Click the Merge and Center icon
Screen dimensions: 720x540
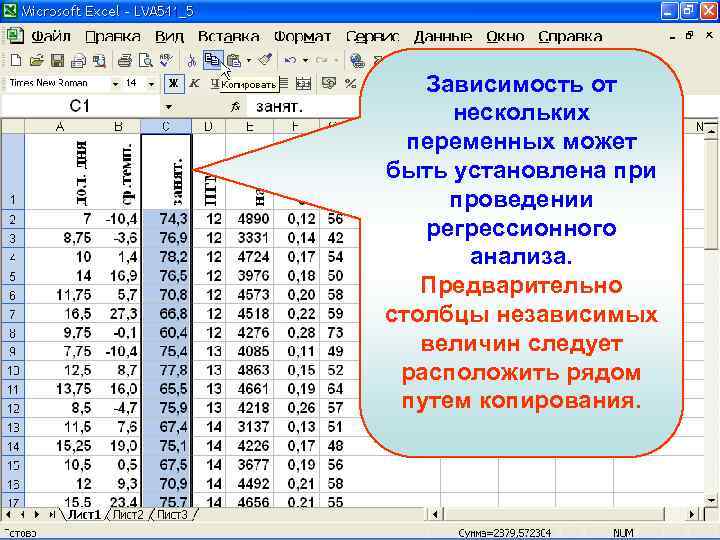click(304, 84)
